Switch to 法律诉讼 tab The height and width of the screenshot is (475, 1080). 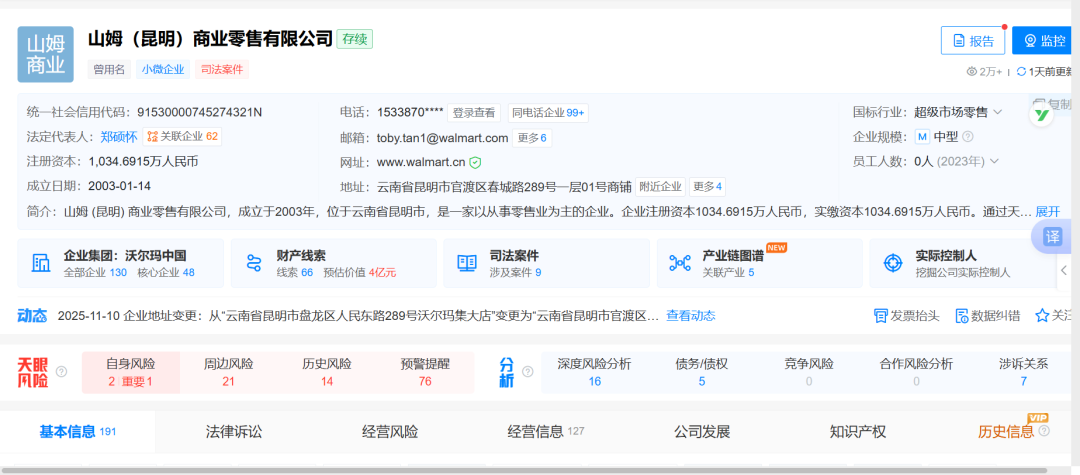click(x=234, y=432)
